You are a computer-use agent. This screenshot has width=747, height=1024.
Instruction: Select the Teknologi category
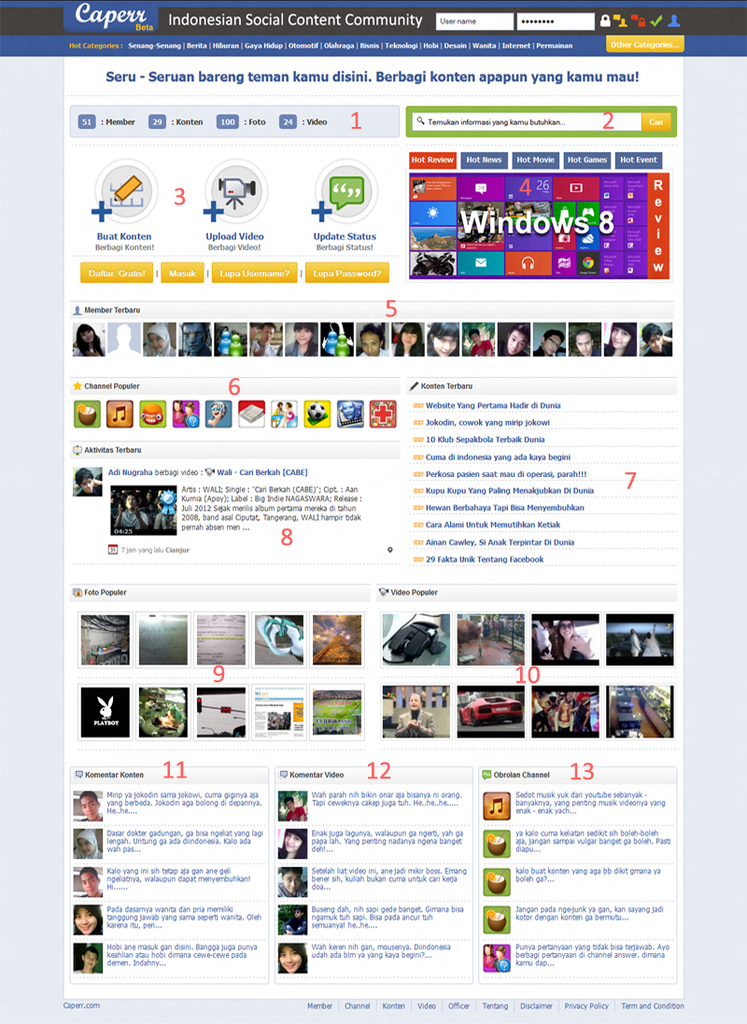[401, 46]
